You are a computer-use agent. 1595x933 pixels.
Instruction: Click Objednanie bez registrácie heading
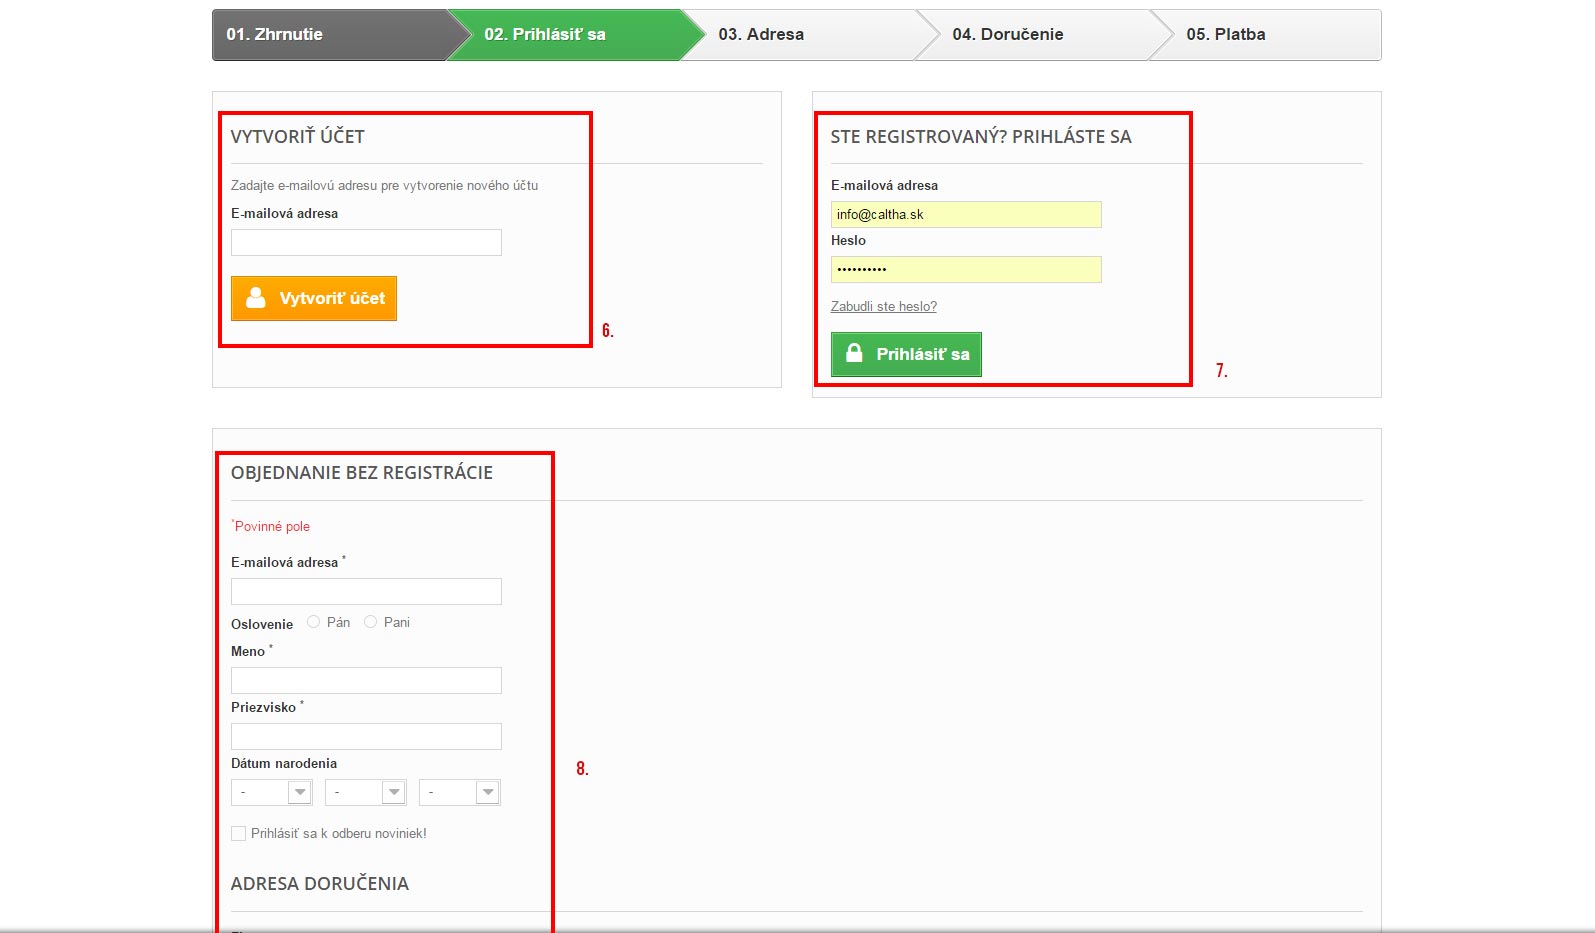[x=362, y=473]
